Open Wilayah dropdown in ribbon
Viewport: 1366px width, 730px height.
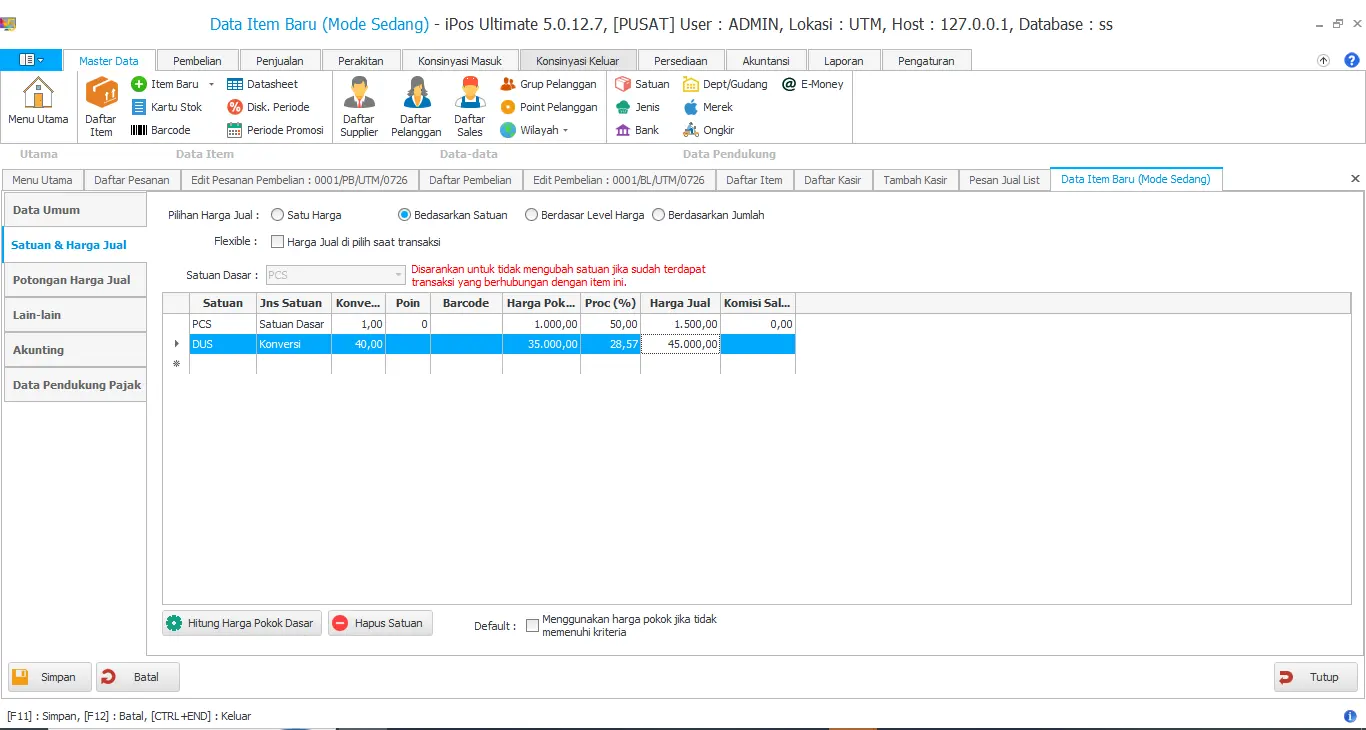click(534, 130)
